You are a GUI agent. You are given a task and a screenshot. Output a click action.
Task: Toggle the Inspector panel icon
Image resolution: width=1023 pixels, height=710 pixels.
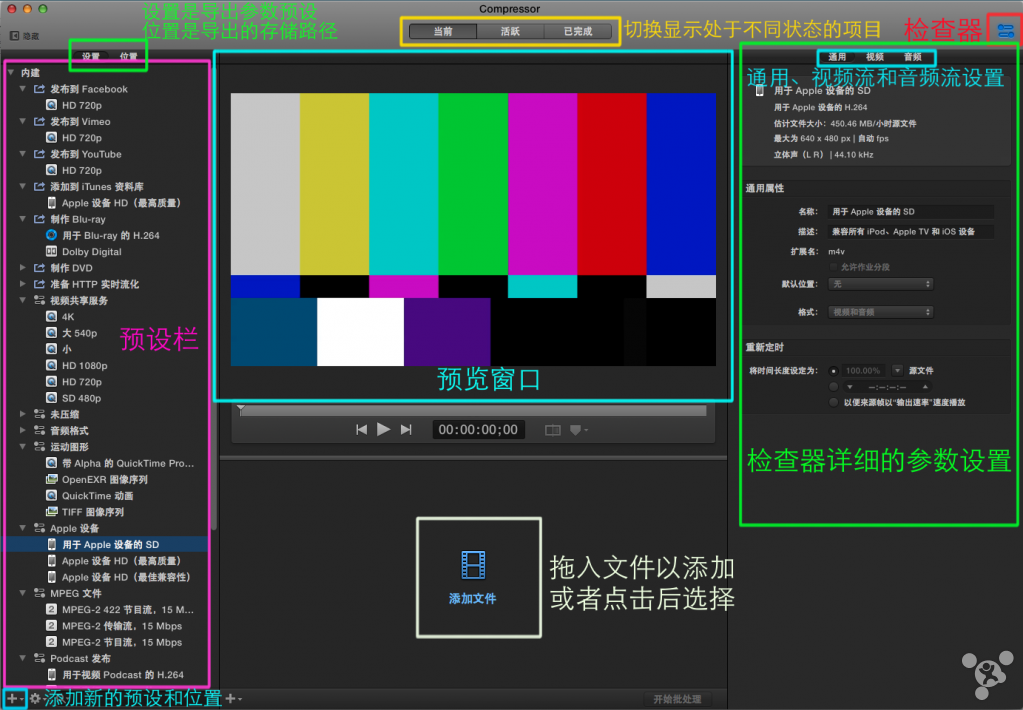pos(1005,30)
